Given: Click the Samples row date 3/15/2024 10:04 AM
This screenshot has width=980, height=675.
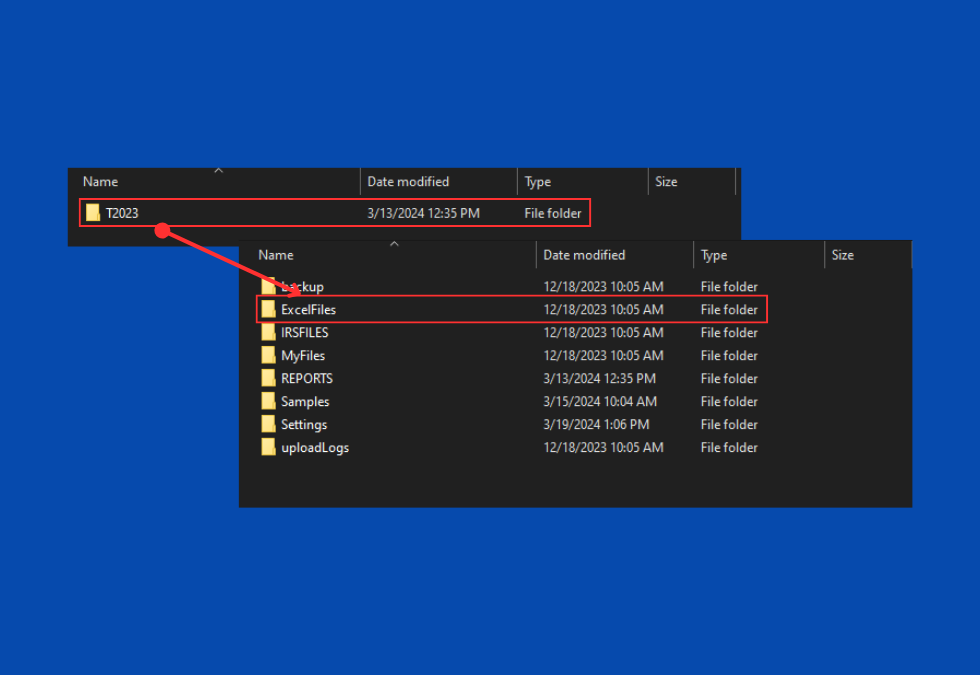Looking at the screenshot, I should point(600,402).
